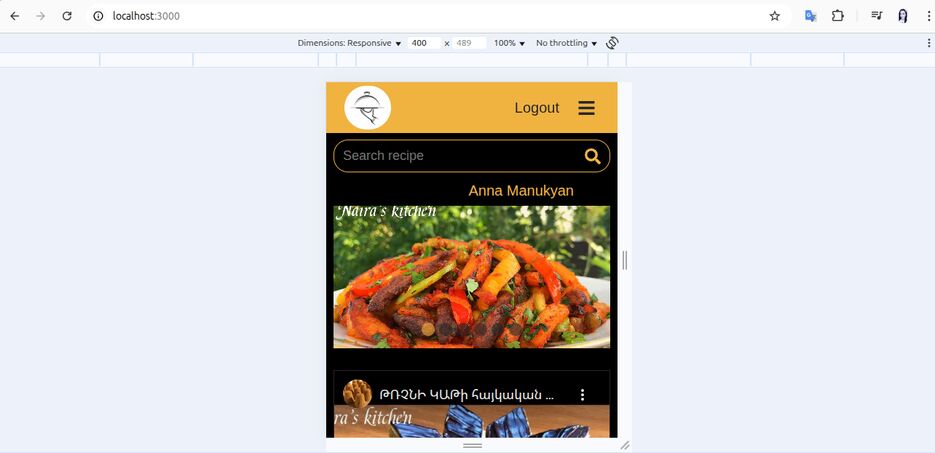Open the user profile avatar in browser
Screen dimensions: 935x453
click(903, 16)
